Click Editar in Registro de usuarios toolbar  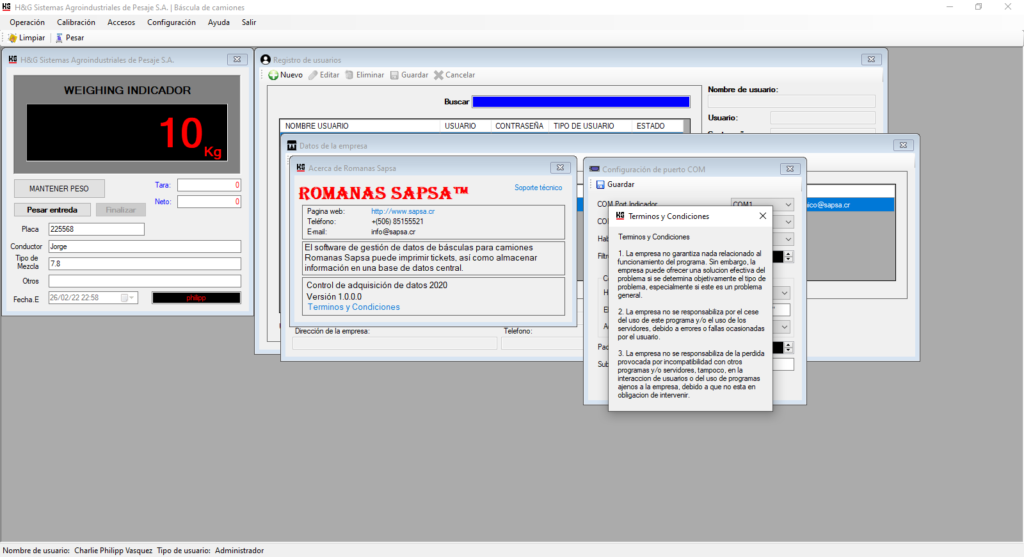(x=324, y=75)
